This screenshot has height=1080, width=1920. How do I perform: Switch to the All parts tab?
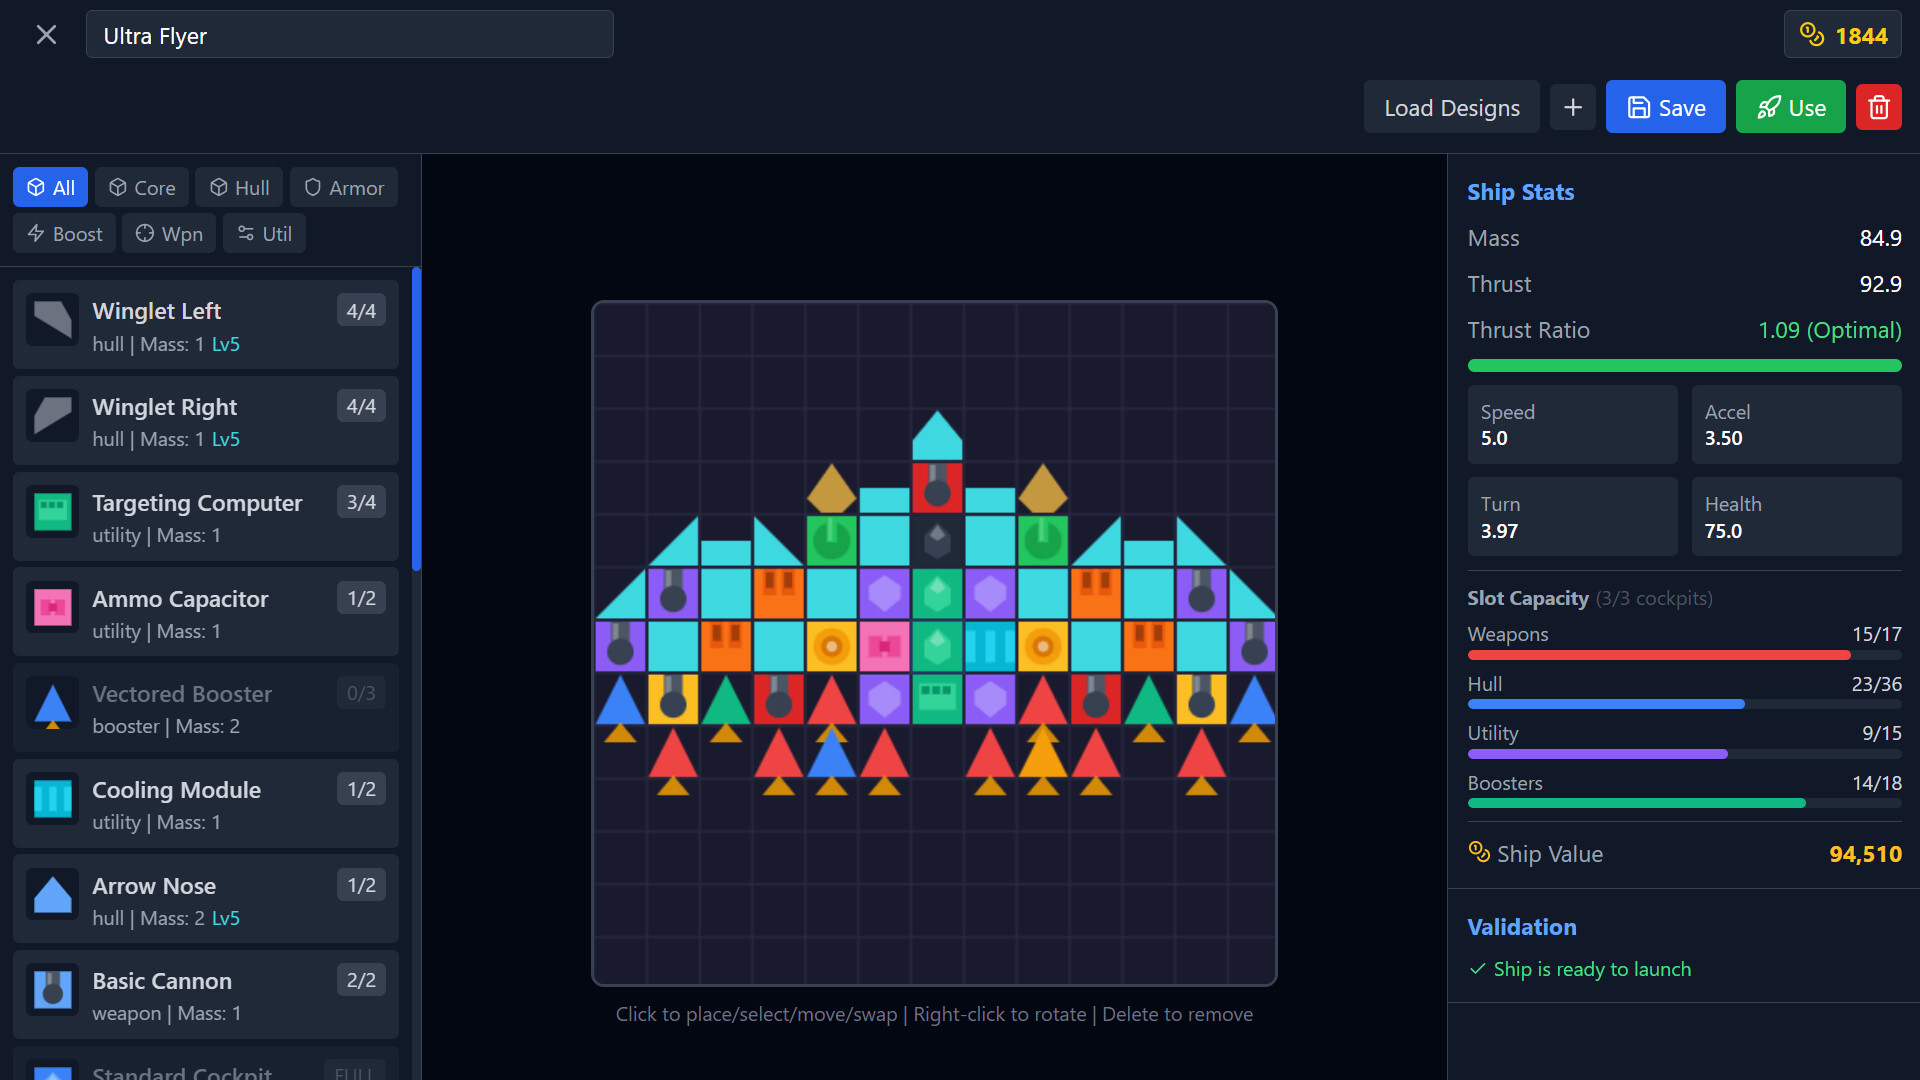pyautogui.click(x=50, y=187)
